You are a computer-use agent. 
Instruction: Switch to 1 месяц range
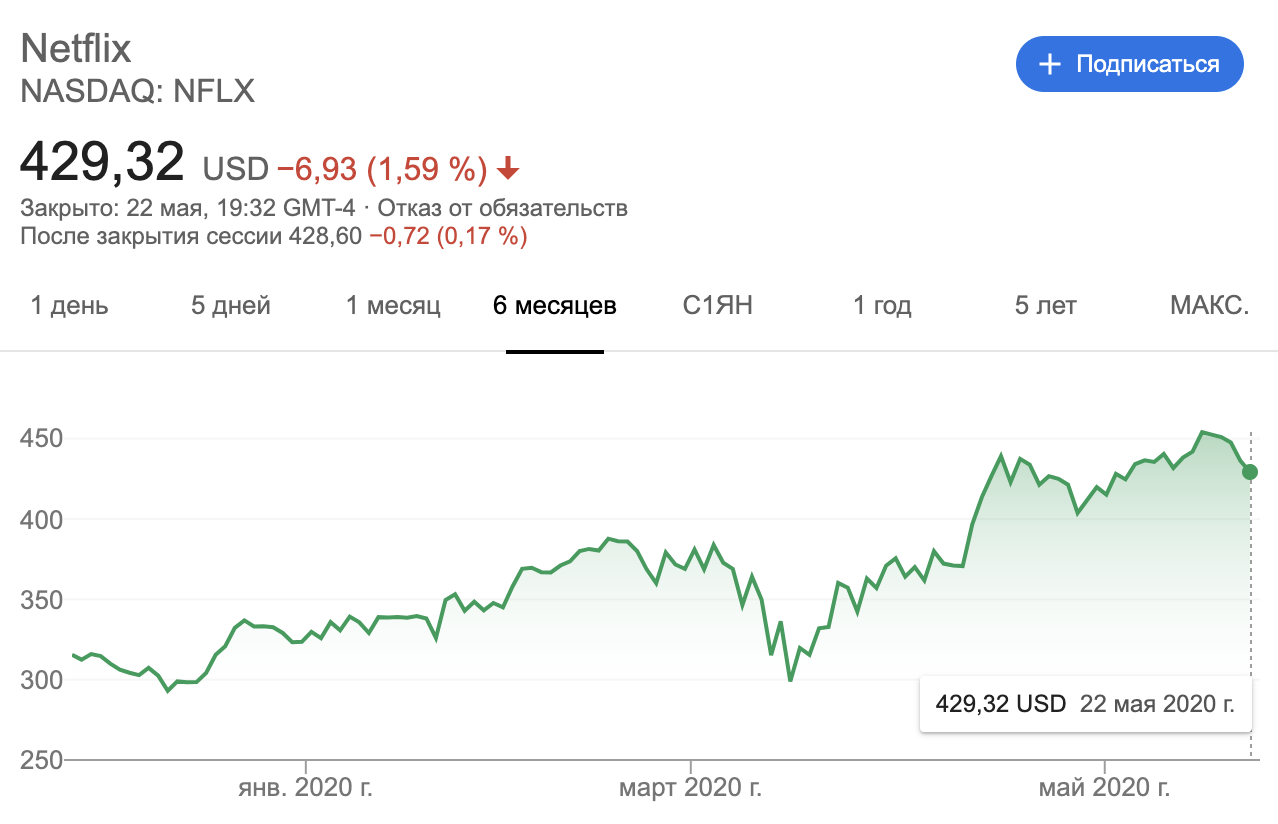tap(393, 306)
